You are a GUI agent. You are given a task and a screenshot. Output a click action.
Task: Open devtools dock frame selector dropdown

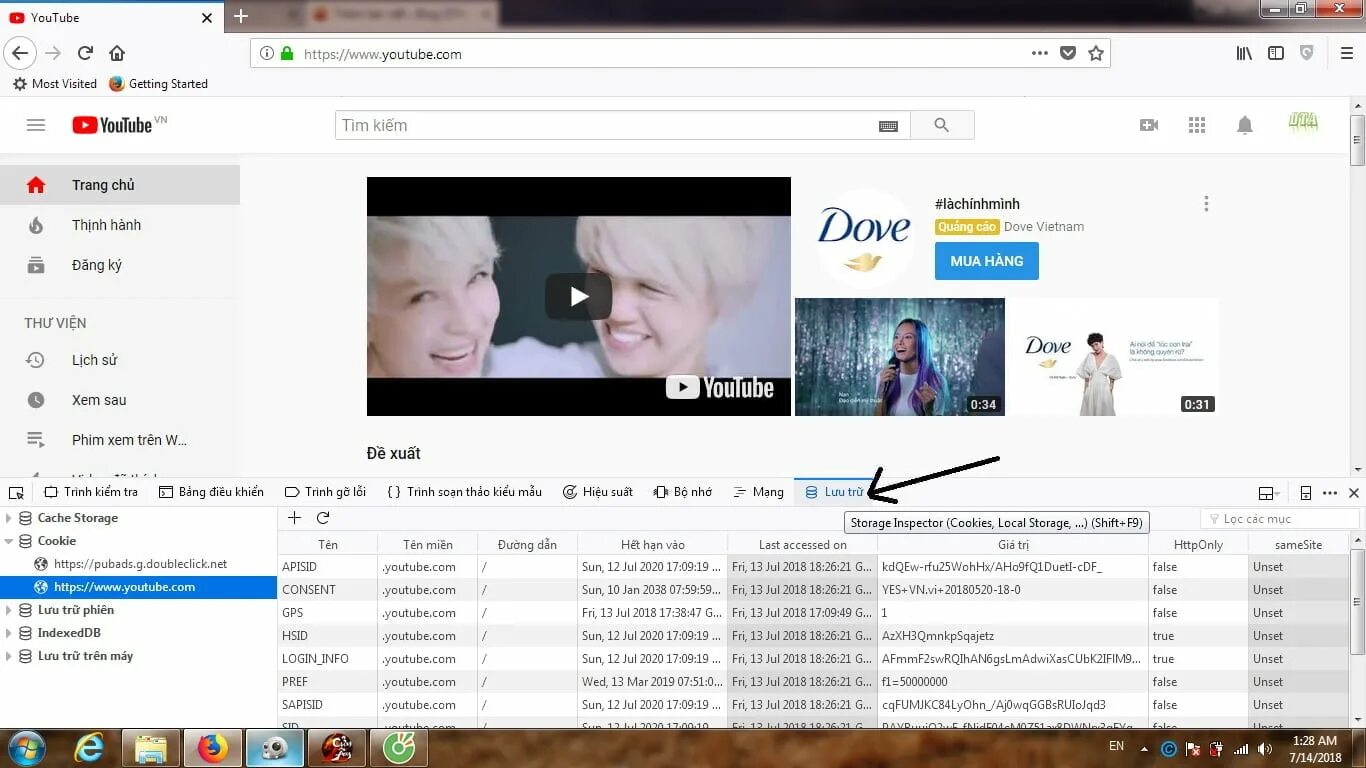1269,493
